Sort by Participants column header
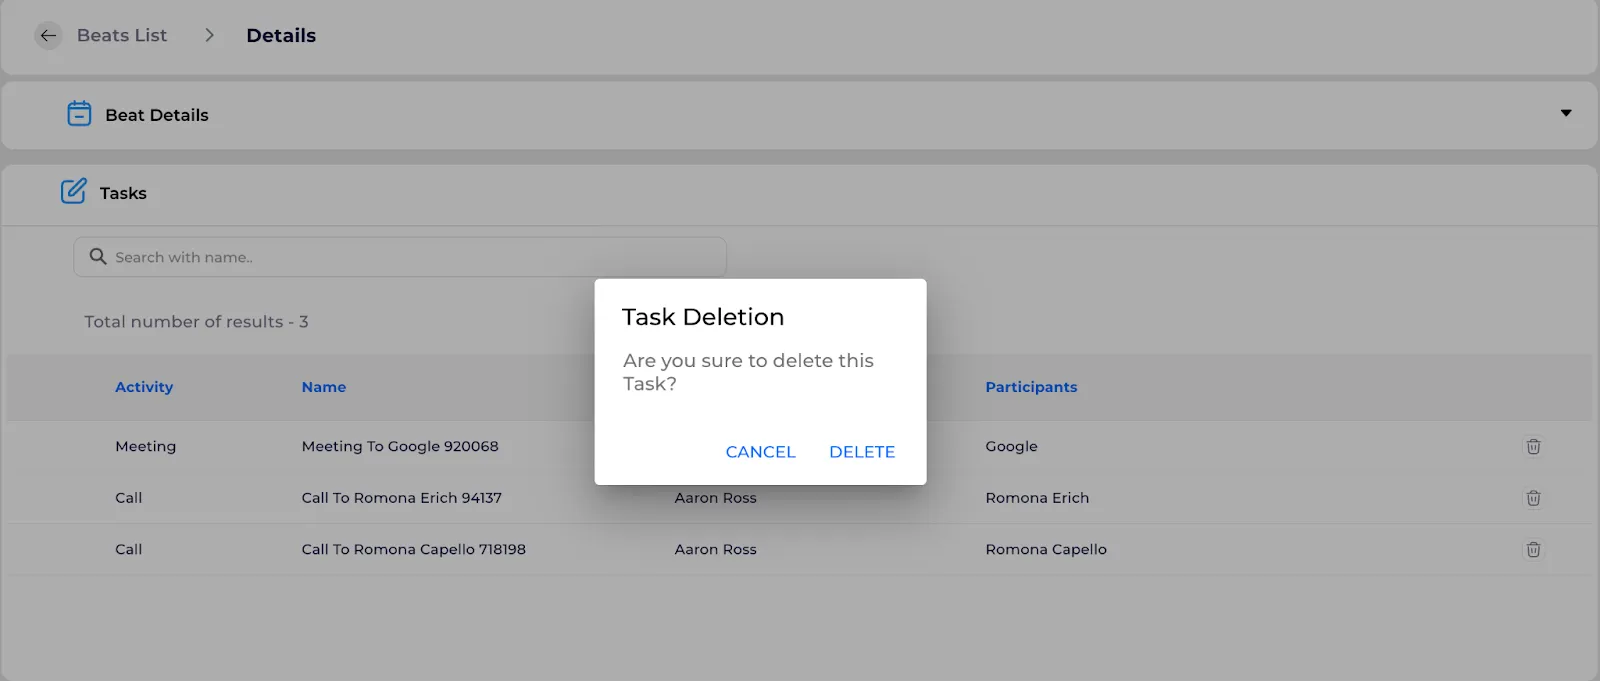The image size is (1600, 681). pyautogui.click(x=1031, y=387)
